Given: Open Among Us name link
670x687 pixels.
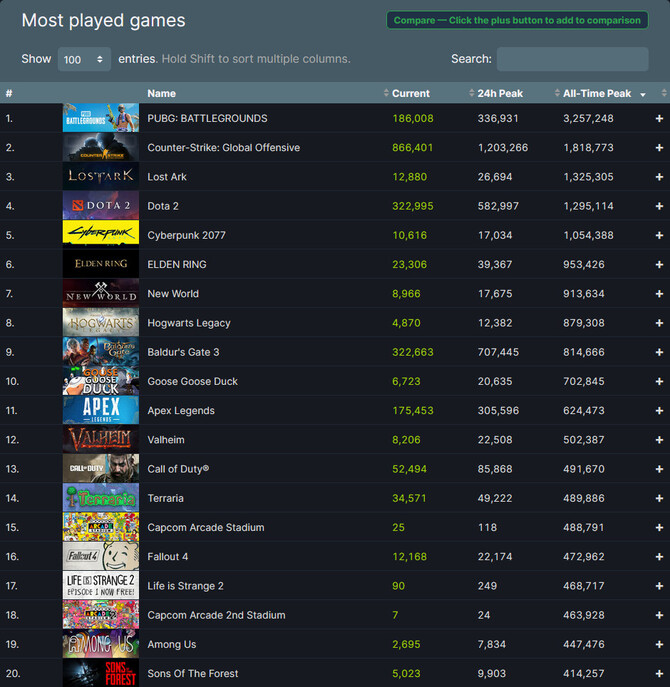Looking at the screenshot, I should [x=172, y=645].
